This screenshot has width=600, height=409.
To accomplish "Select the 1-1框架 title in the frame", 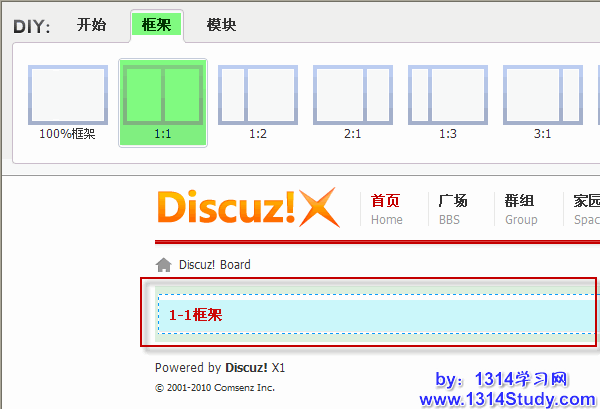I will point(195,315).
